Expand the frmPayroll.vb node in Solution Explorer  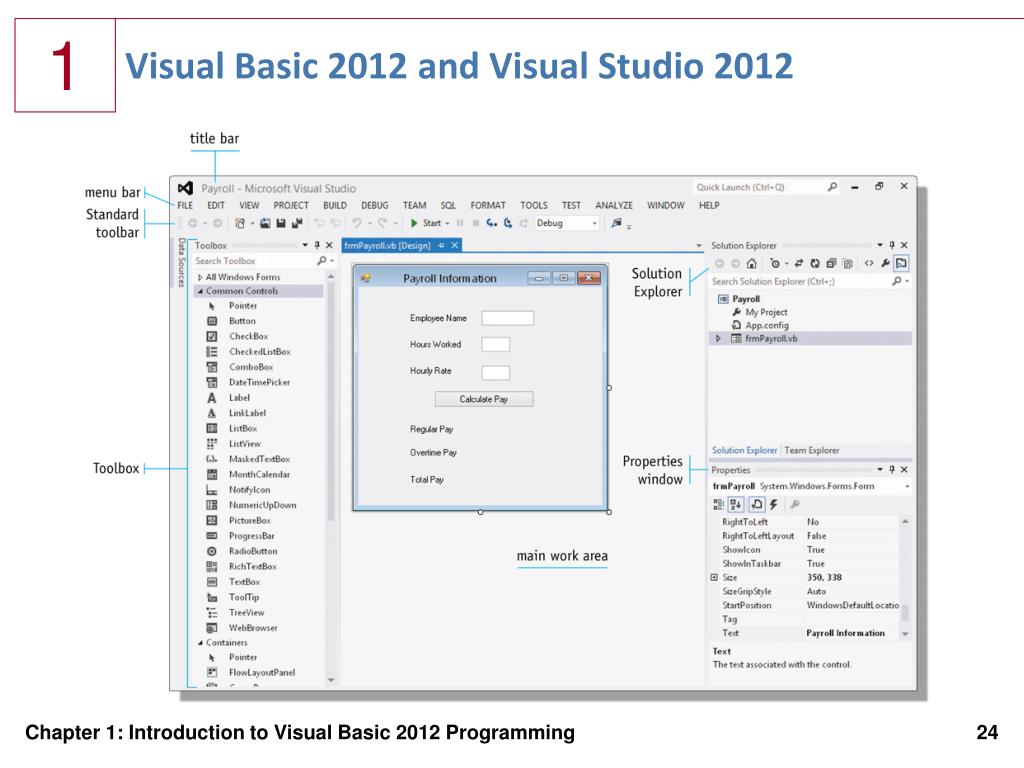[x=718, y=339]
